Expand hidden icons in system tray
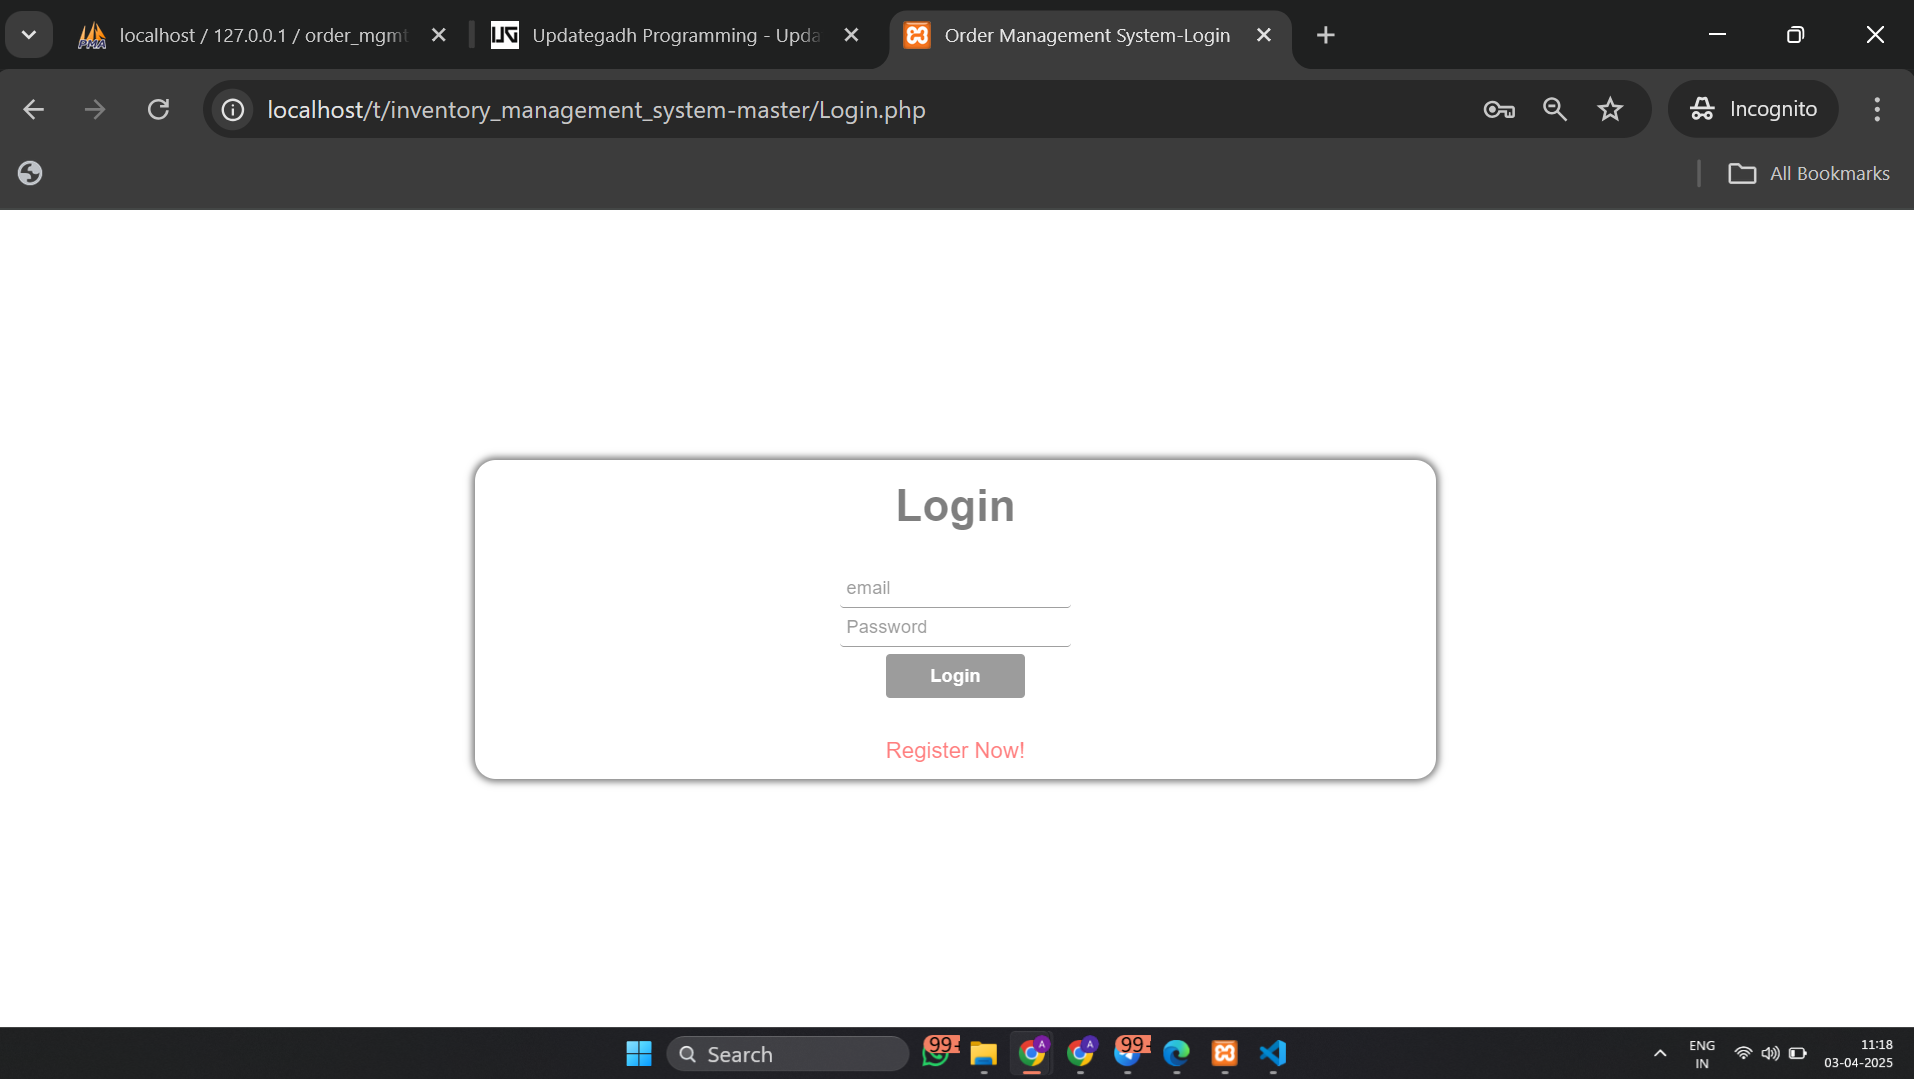Viewport: 1914px width, 1079px height. point(1659,1052)
